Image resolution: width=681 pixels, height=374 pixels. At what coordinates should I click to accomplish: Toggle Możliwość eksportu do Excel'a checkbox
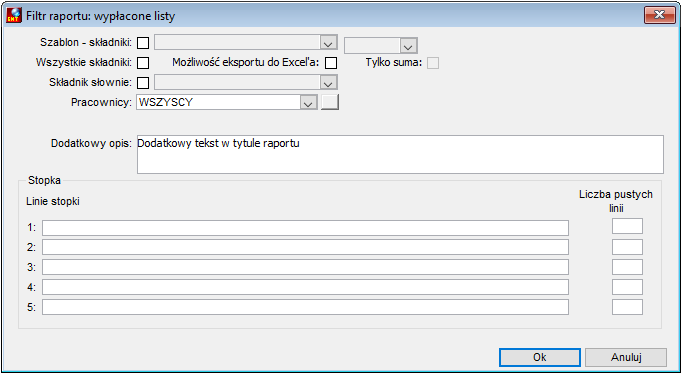tap(331, 63)
